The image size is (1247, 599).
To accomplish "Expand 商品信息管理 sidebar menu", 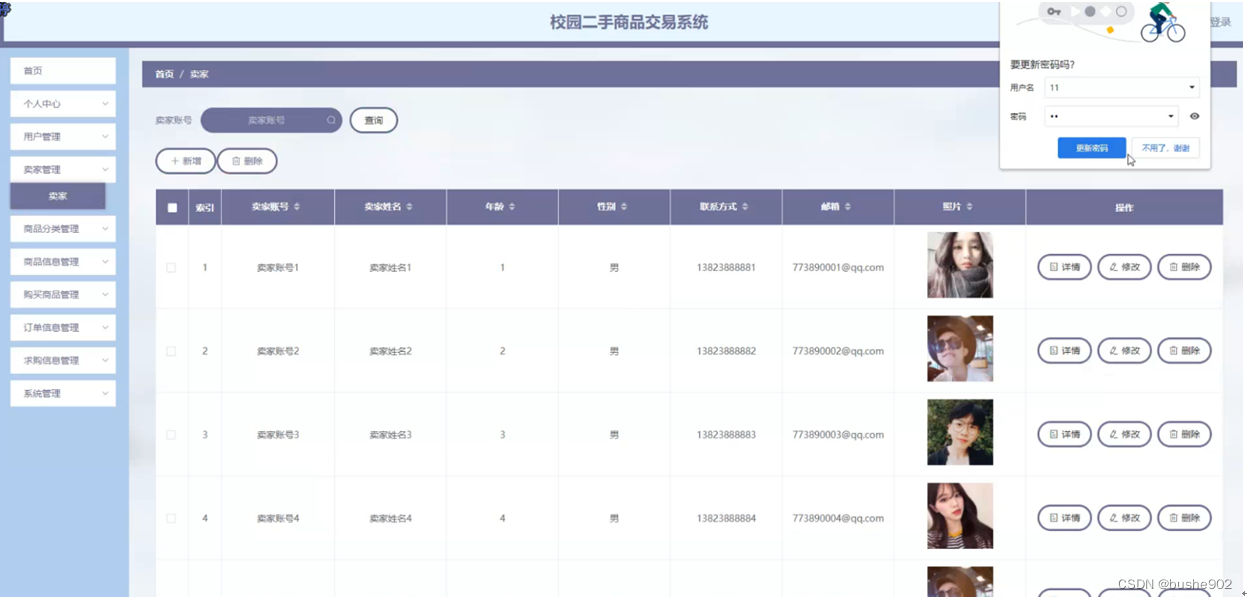I will [x=63, y=262].
